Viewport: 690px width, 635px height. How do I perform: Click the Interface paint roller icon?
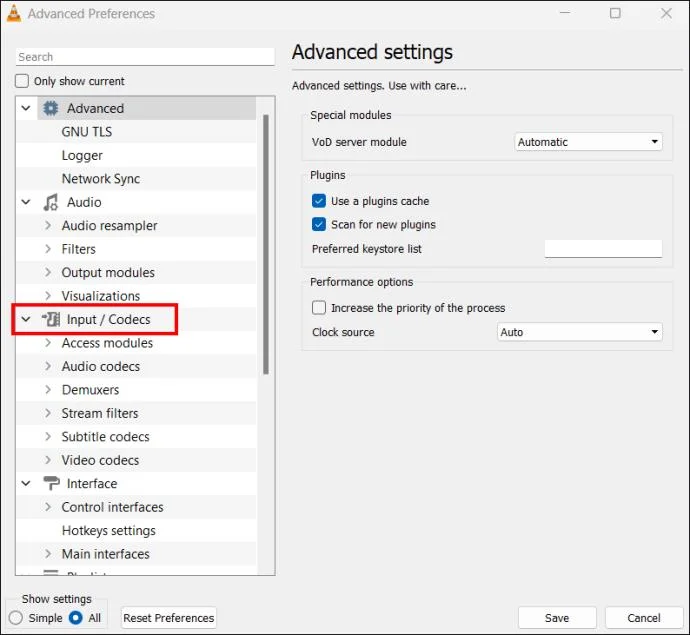(51, 483)
